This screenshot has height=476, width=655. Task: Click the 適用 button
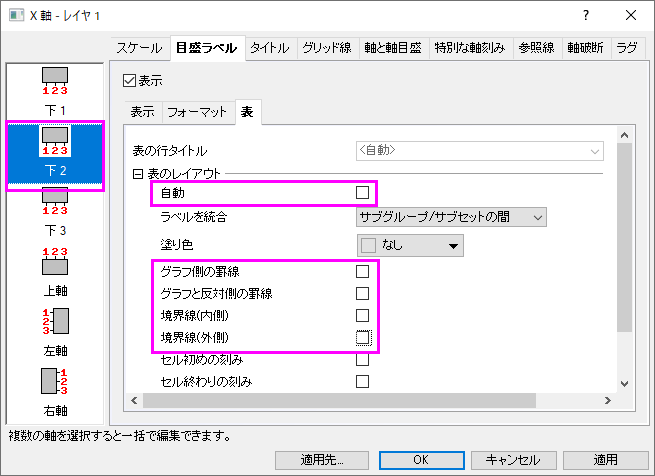coord(605,460)
